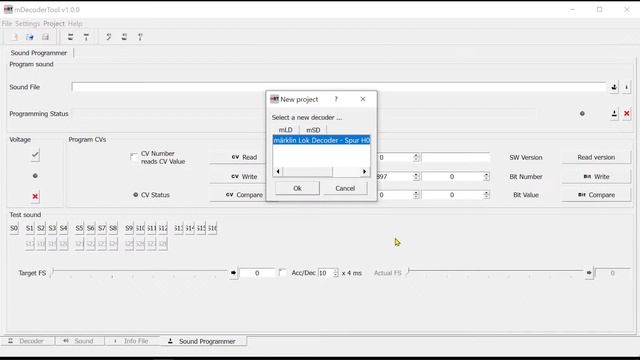Click the Sound Programmer top tab
Image resolution: width=640 pixels, height=360 pixels.
(39, 53)
